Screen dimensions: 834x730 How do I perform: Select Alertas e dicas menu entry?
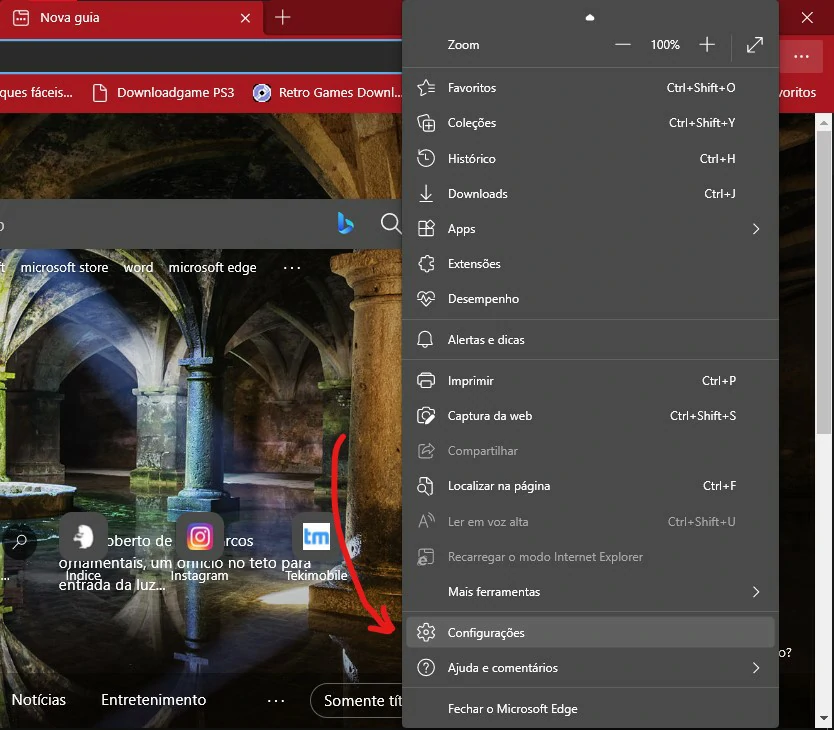tap(590, 339)
